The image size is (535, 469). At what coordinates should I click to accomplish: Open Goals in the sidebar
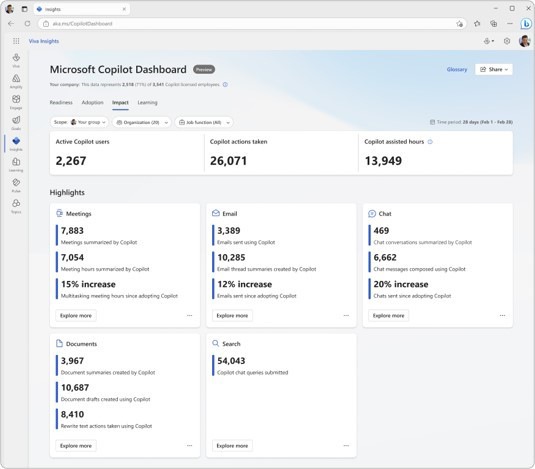(x=16, y=123)
